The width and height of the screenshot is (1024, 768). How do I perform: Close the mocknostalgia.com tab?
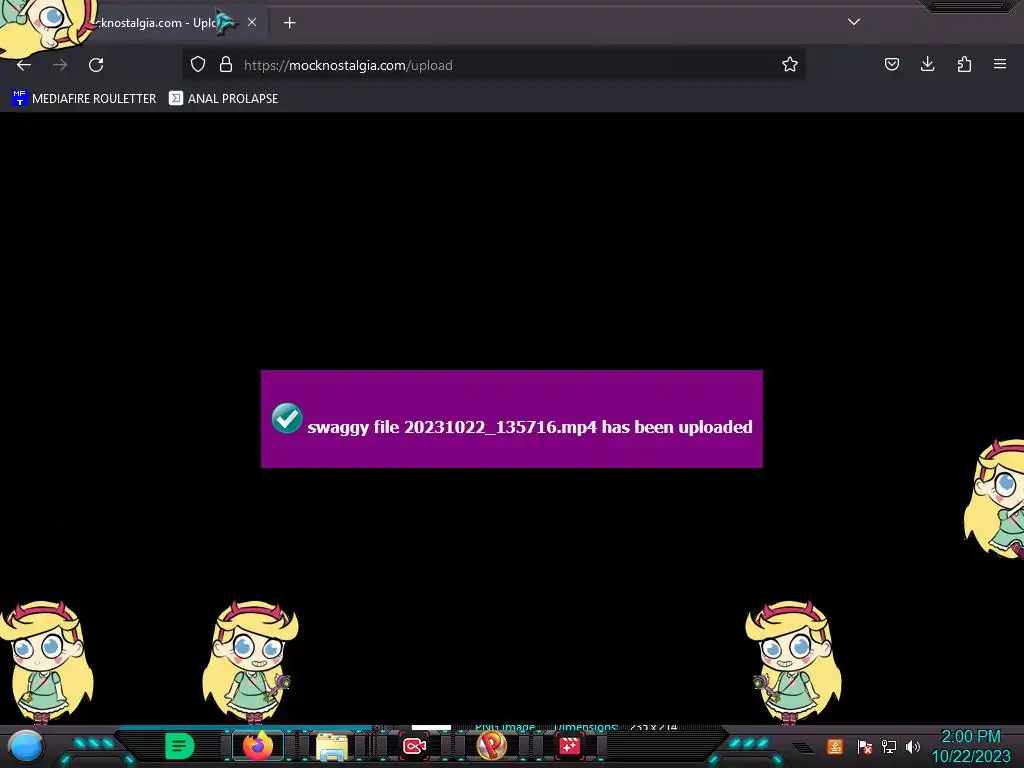pos(252,22)
